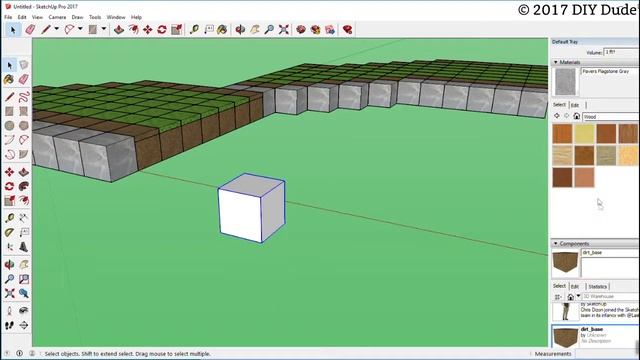
Task: Click the Components In Model home icon
Action: [571, 297]
